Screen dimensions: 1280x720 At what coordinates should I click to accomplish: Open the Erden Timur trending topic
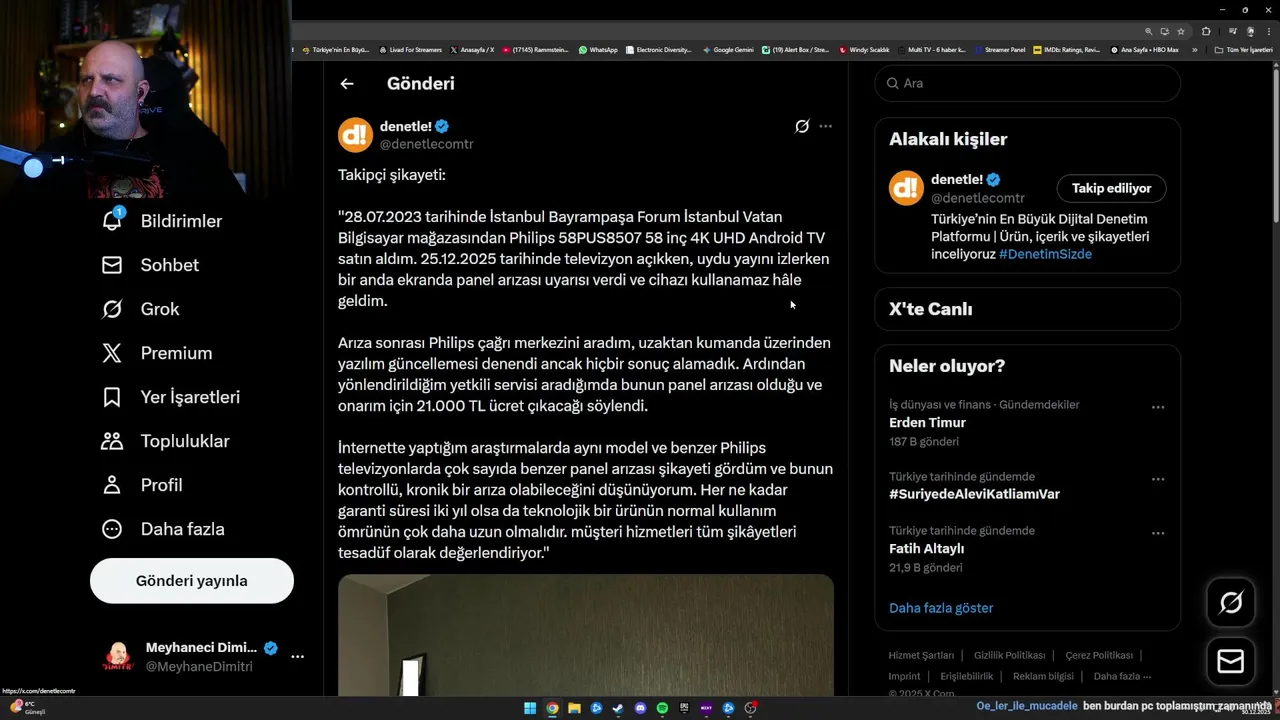(x=927, y=423)
